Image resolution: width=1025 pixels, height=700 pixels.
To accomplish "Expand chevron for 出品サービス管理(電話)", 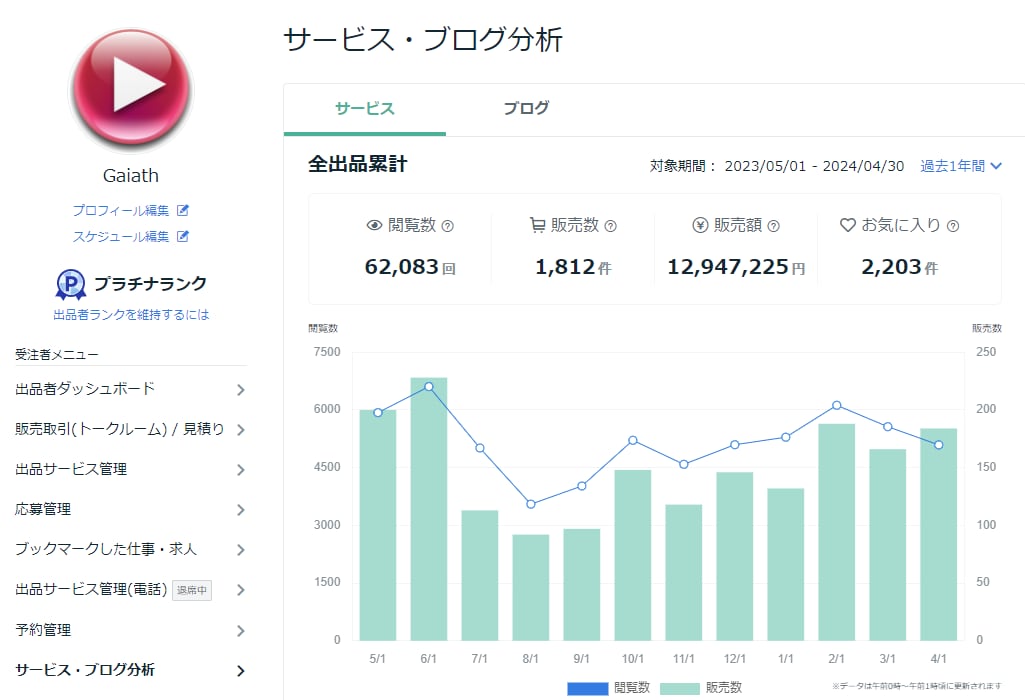I will coord(241,590).
